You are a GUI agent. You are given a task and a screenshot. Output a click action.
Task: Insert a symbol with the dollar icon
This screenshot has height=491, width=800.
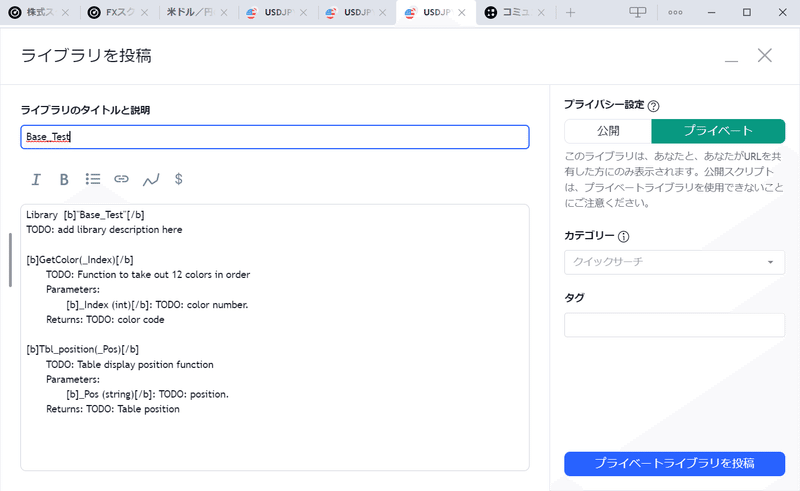pyautogui.click(x=179, y=179)
